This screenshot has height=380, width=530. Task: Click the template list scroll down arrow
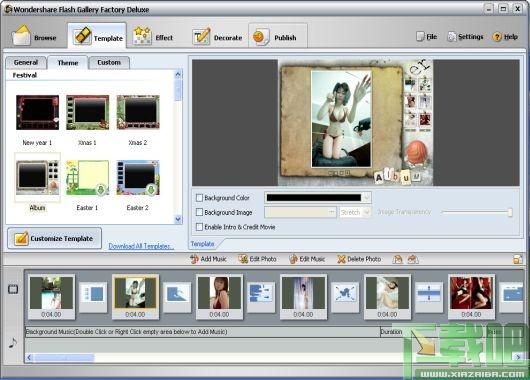178,219
